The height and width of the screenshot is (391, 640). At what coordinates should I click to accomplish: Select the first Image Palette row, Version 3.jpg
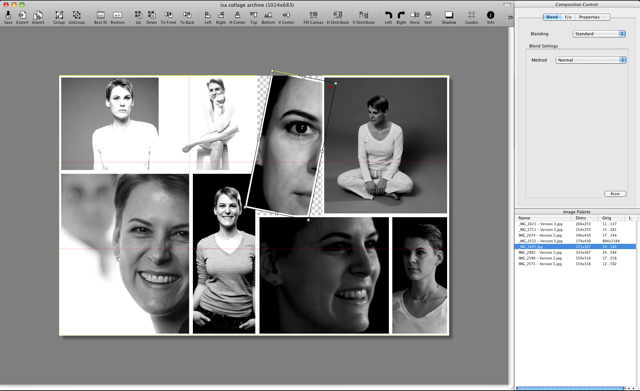tap(575, 224)
